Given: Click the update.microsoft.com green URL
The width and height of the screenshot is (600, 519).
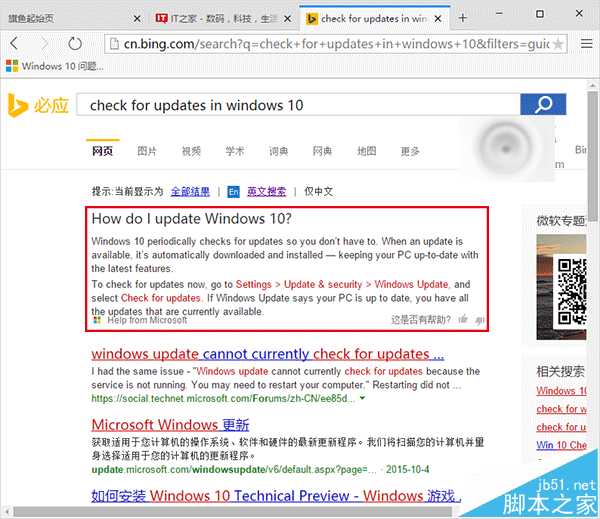Looking at the screenshot, I should (x=234, y=469).
